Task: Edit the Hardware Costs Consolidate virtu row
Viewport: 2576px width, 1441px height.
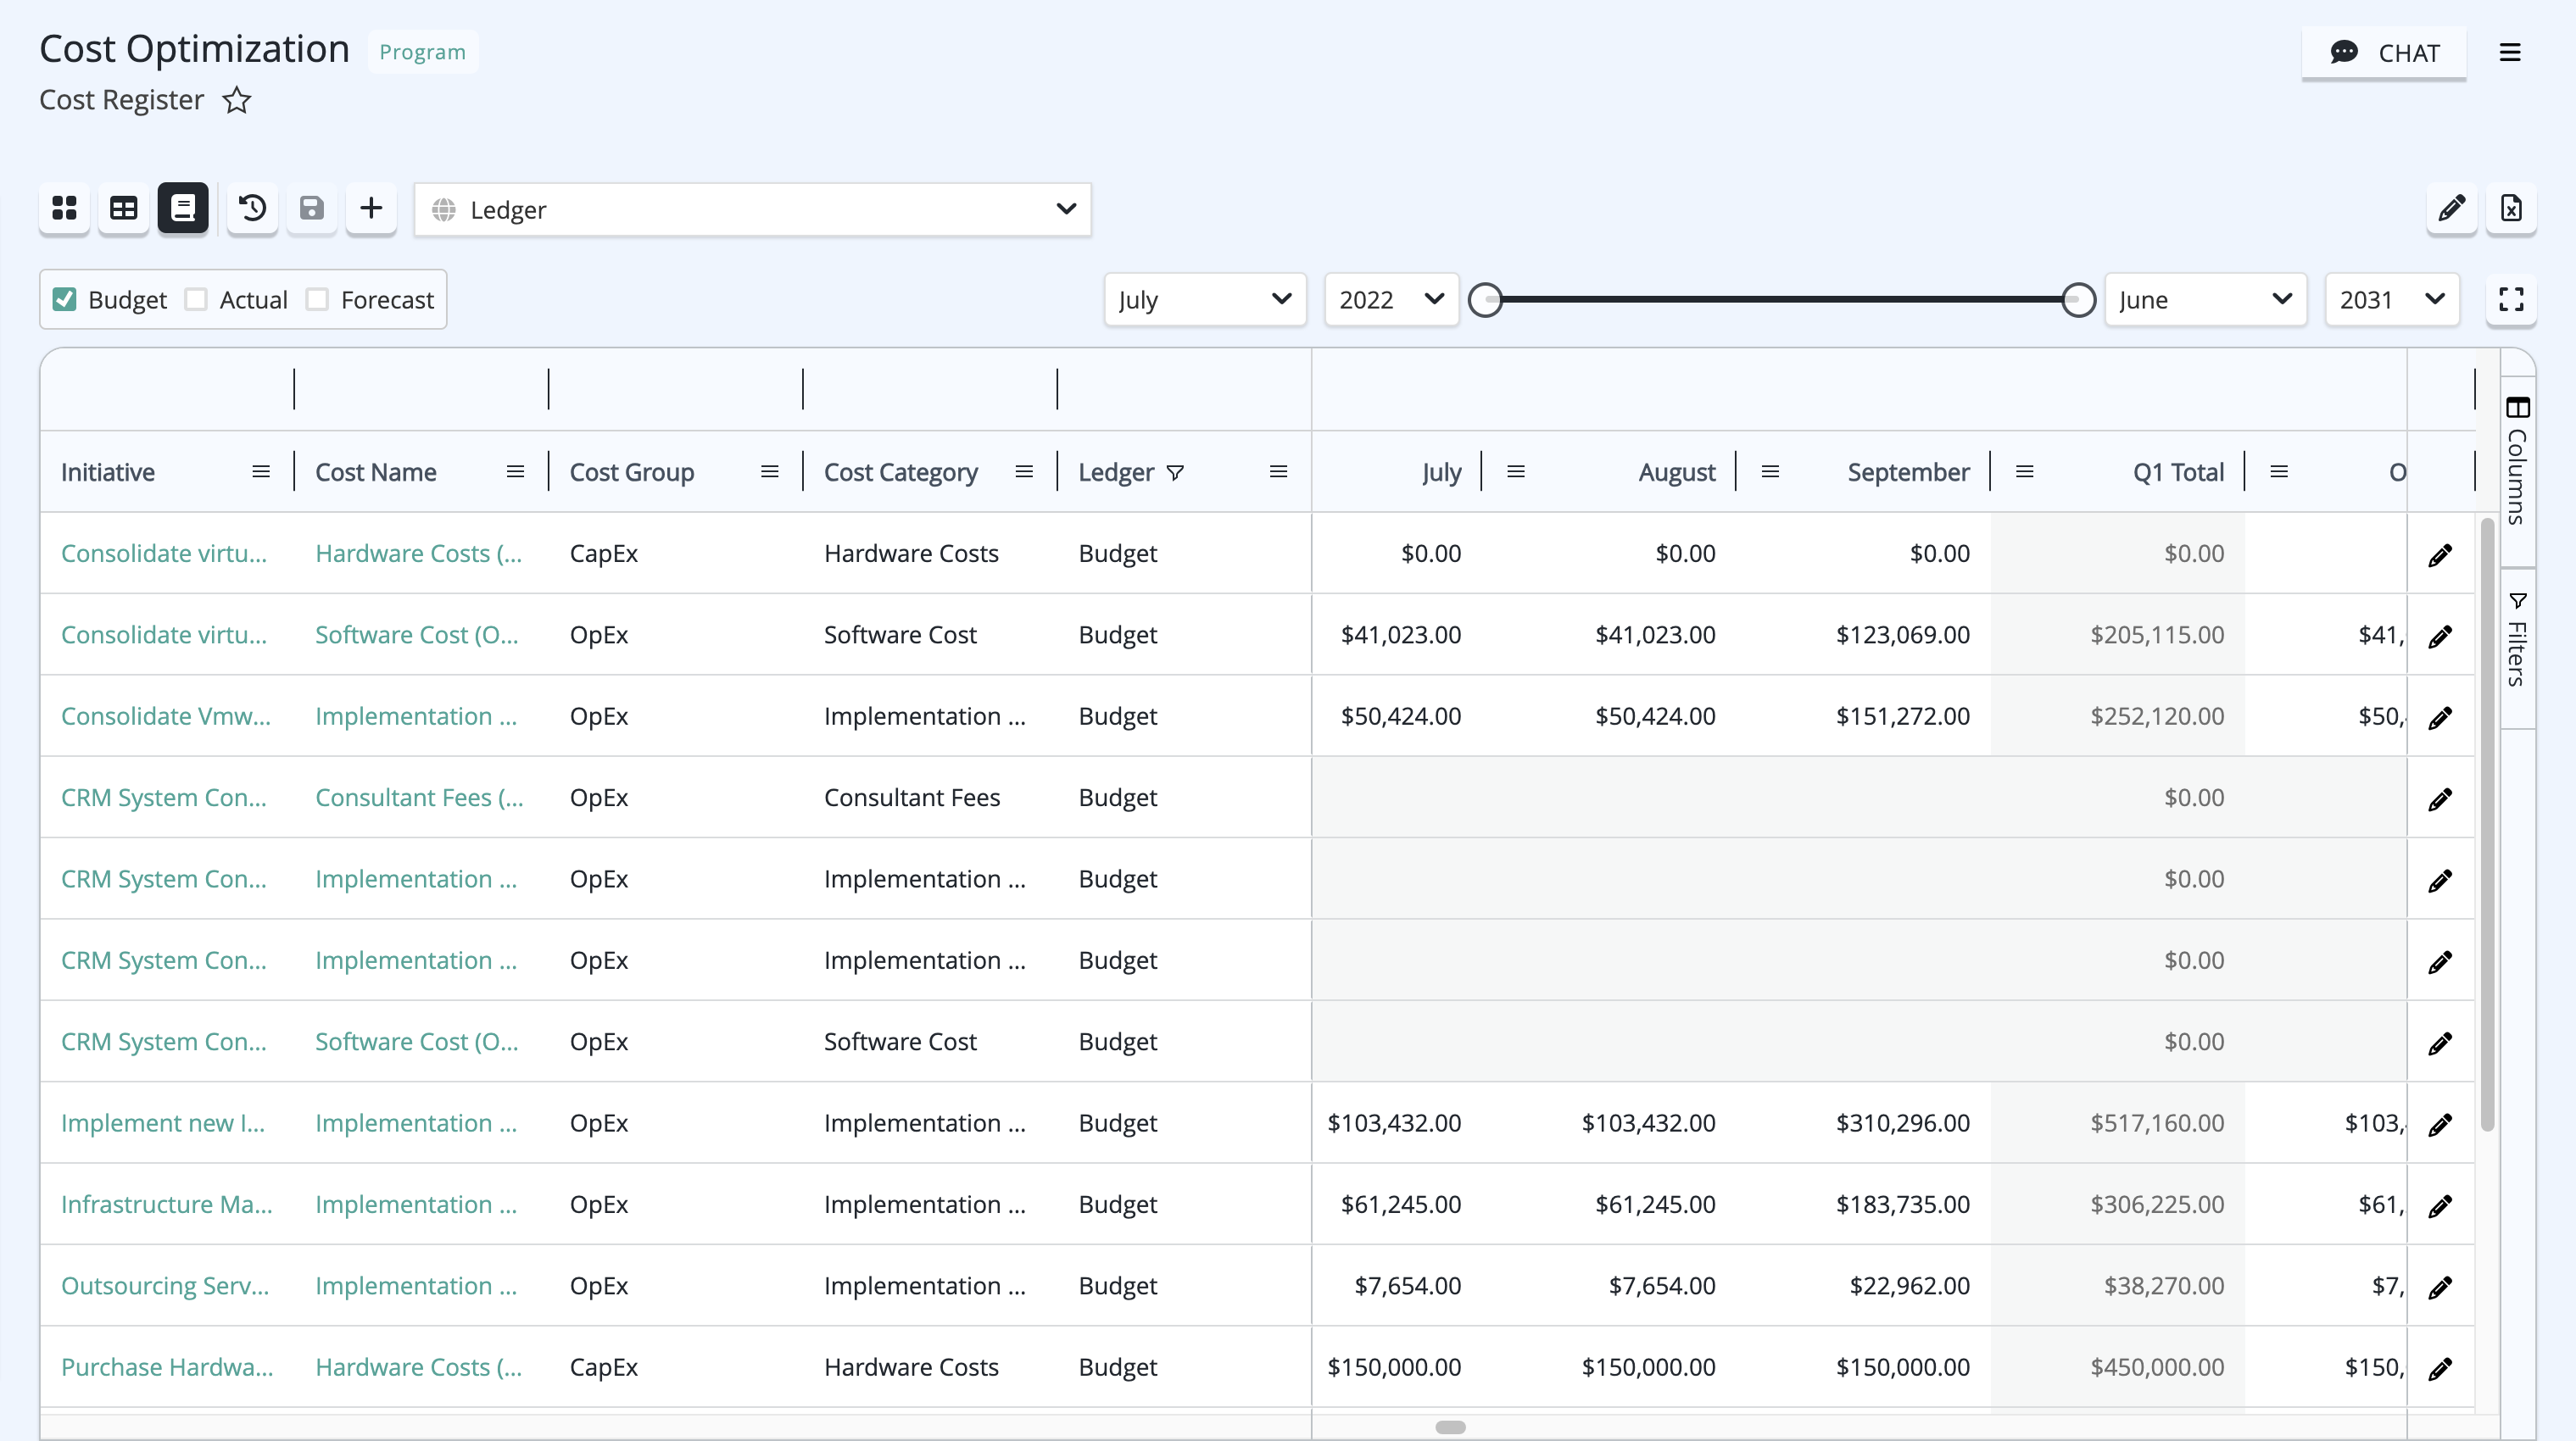Action: click(x=2440, y=554)
